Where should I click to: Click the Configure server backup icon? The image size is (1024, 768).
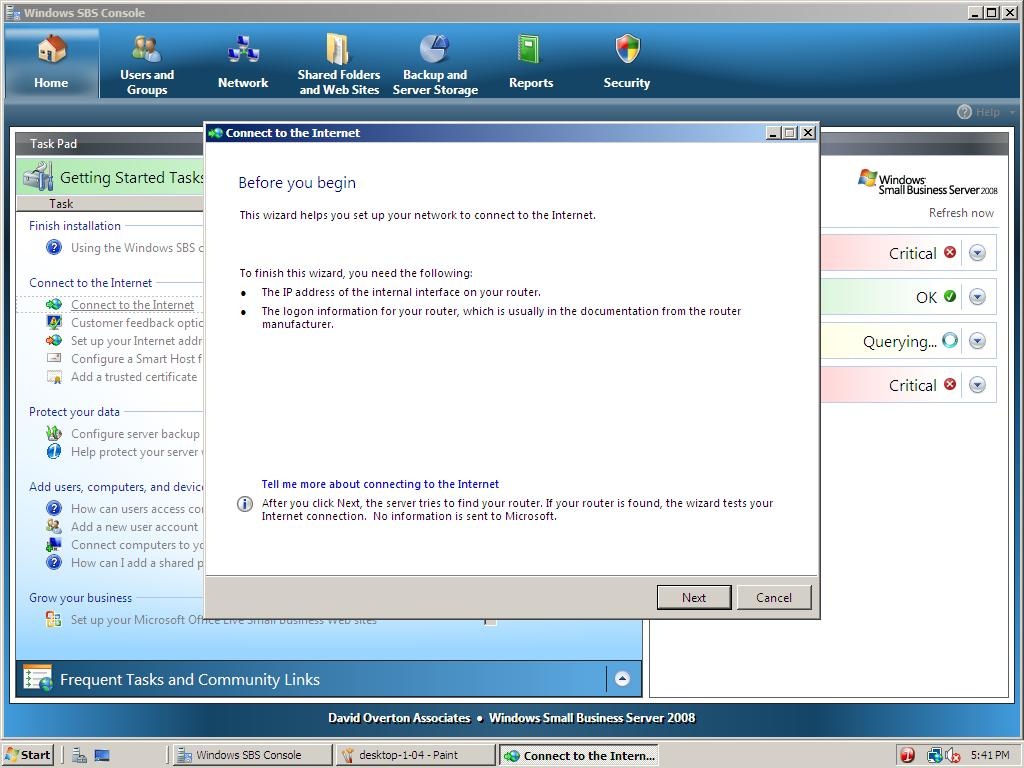54,433
